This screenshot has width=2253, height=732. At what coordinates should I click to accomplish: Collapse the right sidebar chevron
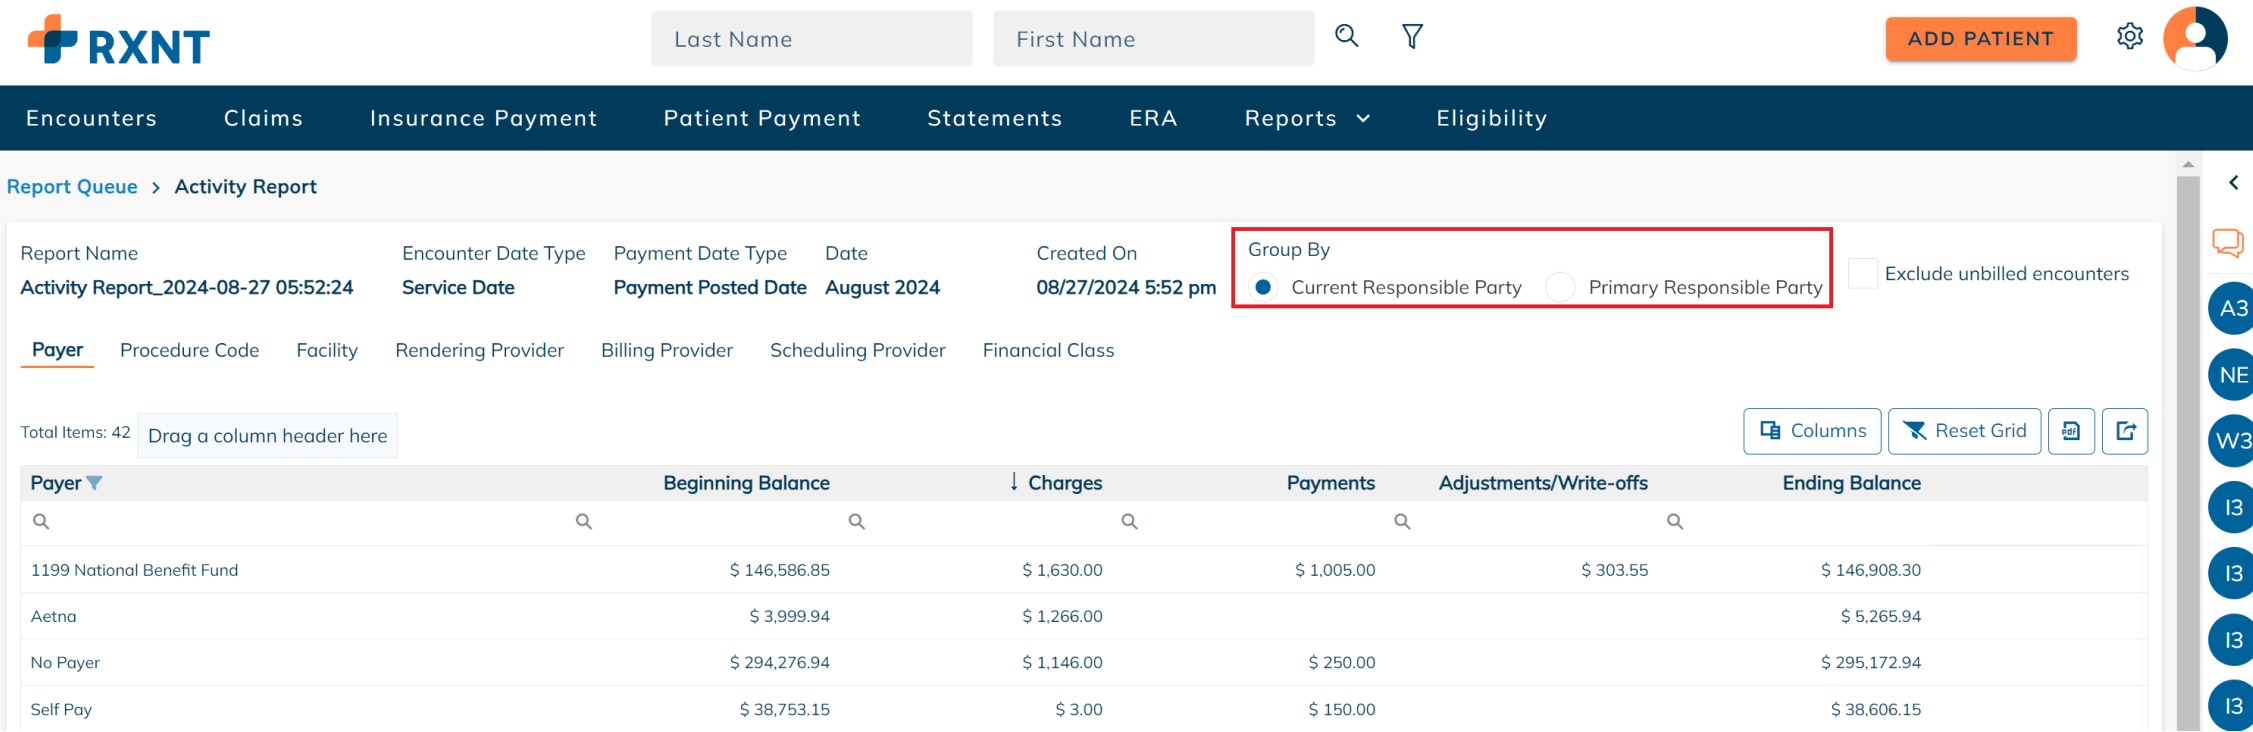pyautogui.click(x=2233, y=183)
